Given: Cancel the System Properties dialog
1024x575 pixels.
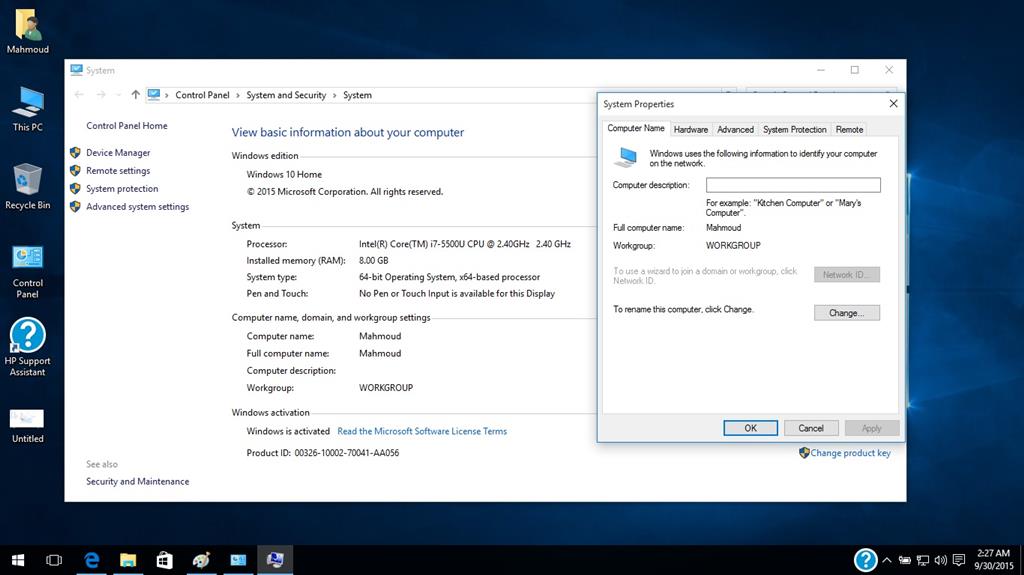Looking at the screenshot, I should [x=810, y=428].
